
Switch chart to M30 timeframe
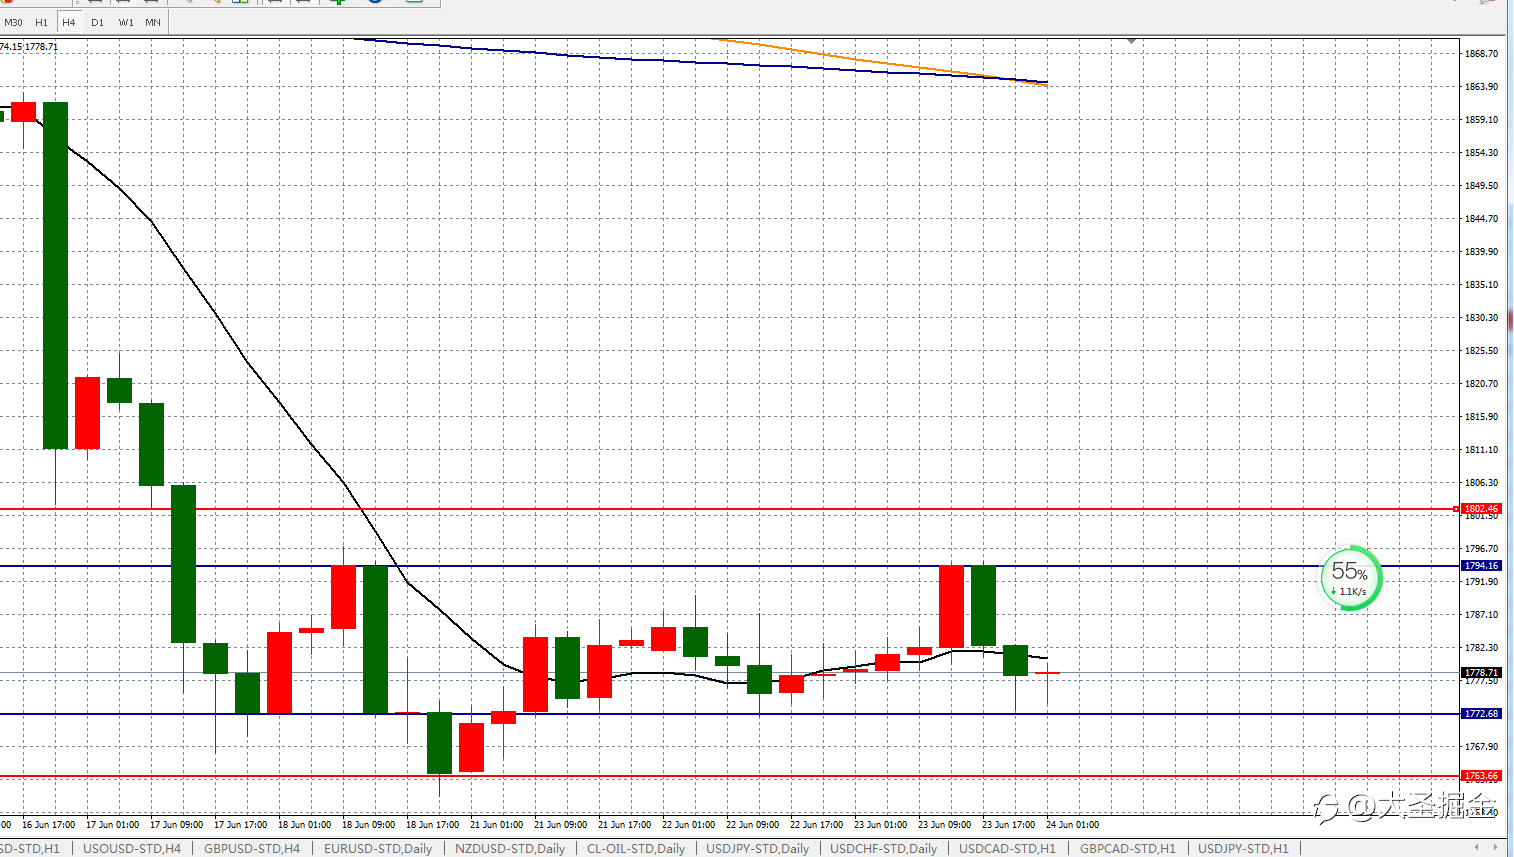(14, 22)
